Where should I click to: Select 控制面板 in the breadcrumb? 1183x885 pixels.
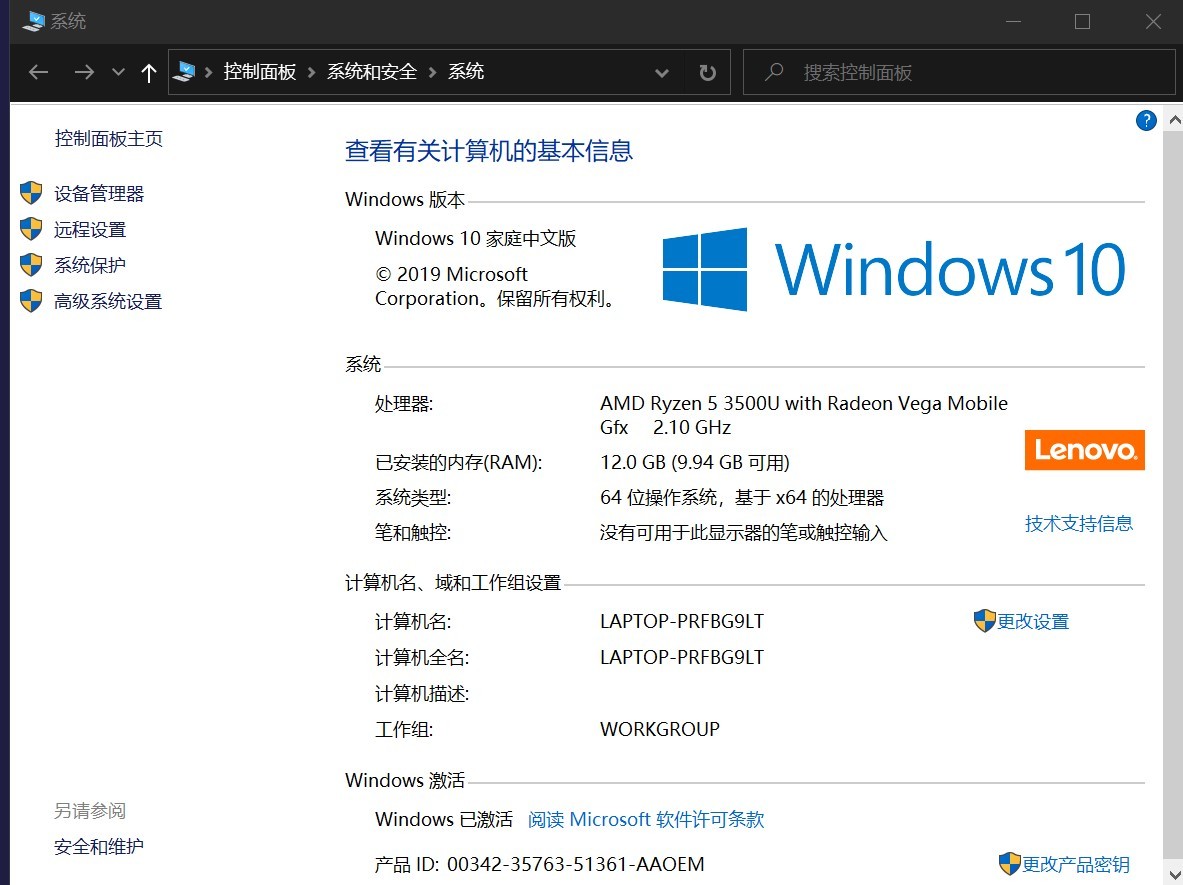tap(260, 72)
